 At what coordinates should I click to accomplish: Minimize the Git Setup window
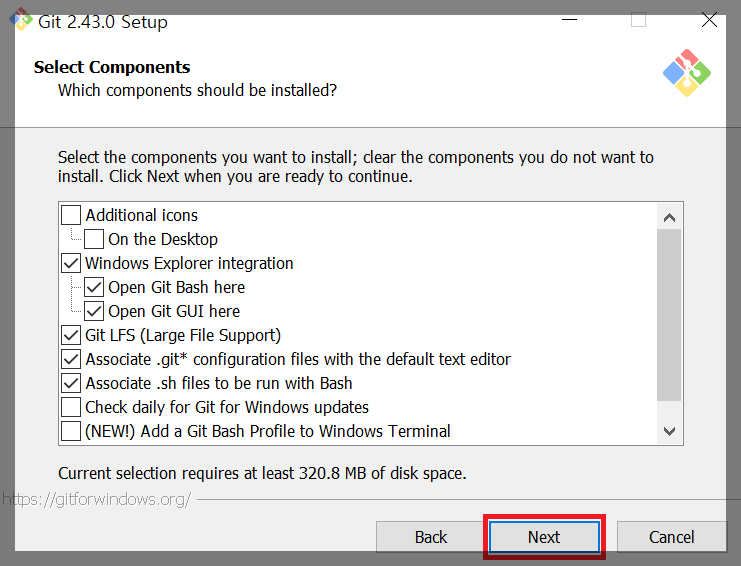569,20
